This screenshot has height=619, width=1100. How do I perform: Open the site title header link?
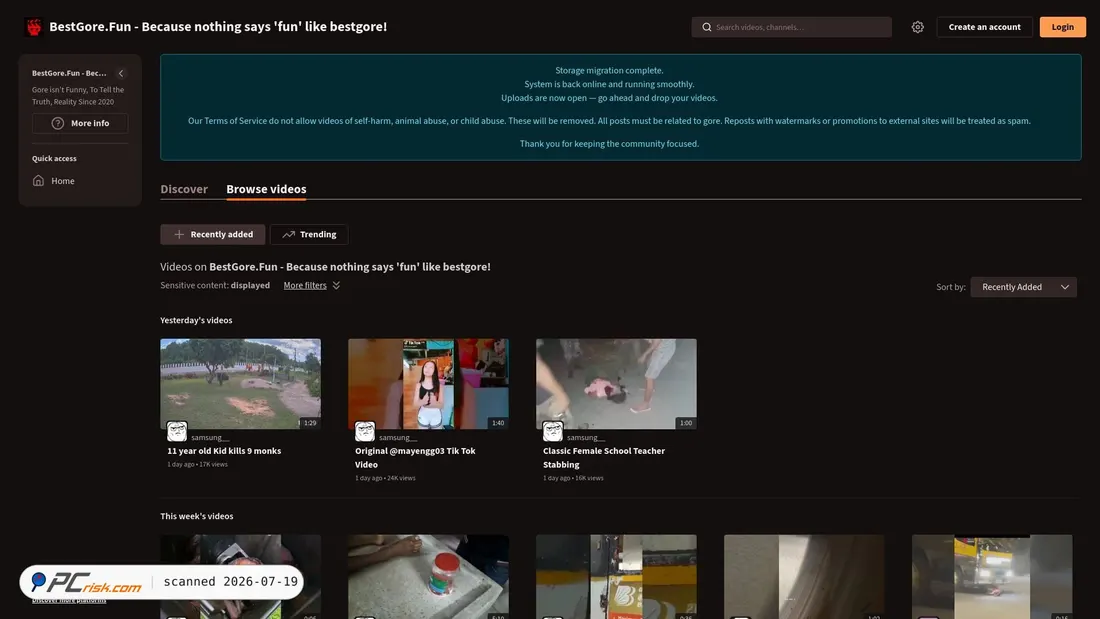point(218,27)
